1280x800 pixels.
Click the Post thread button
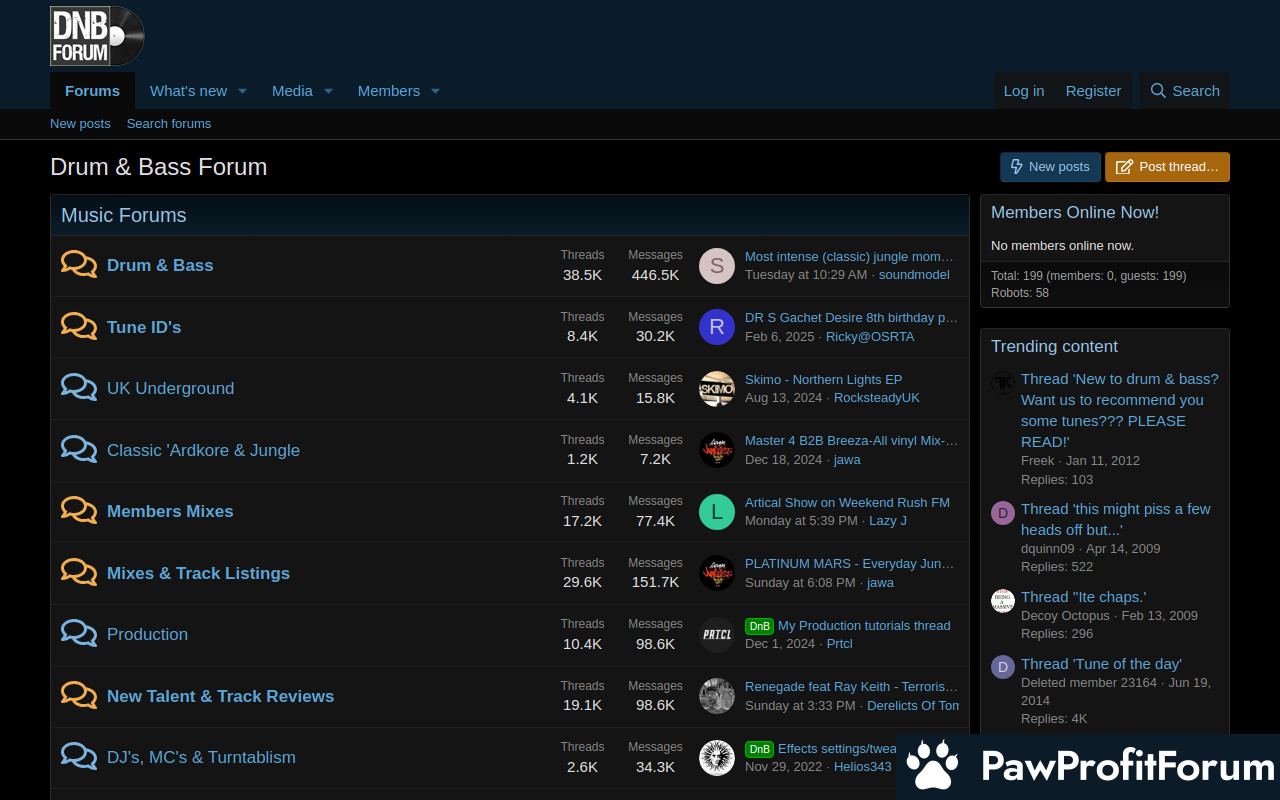[1167, 167]
